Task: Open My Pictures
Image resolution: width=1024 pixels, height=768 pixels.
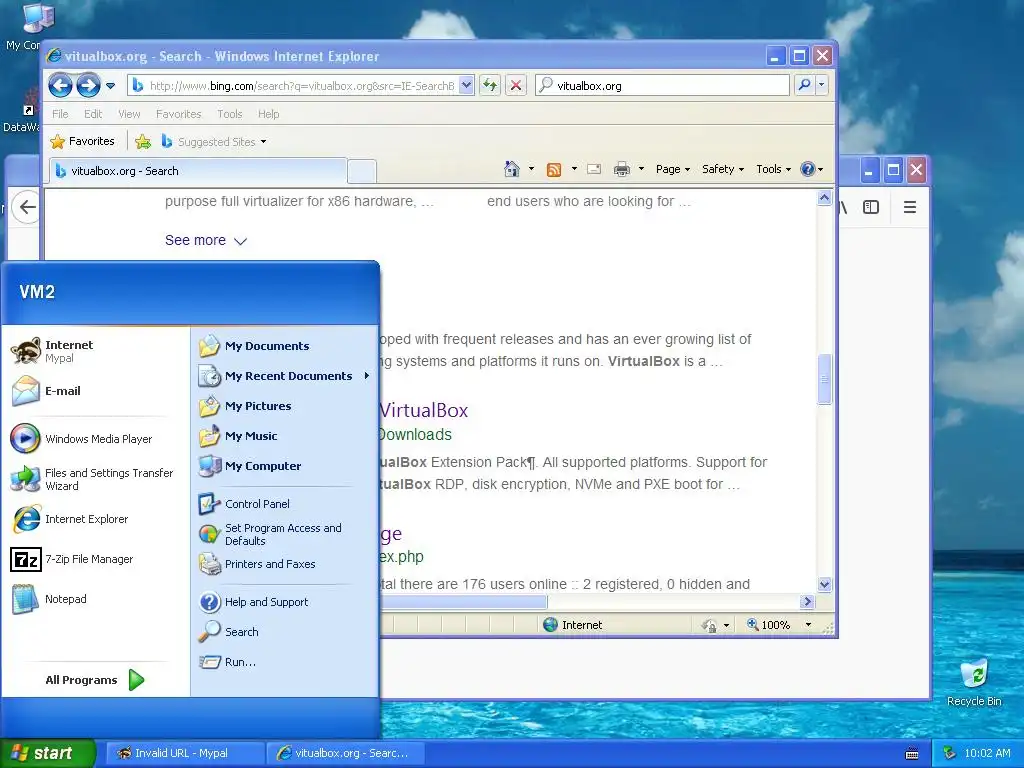Action: [285, 406]
